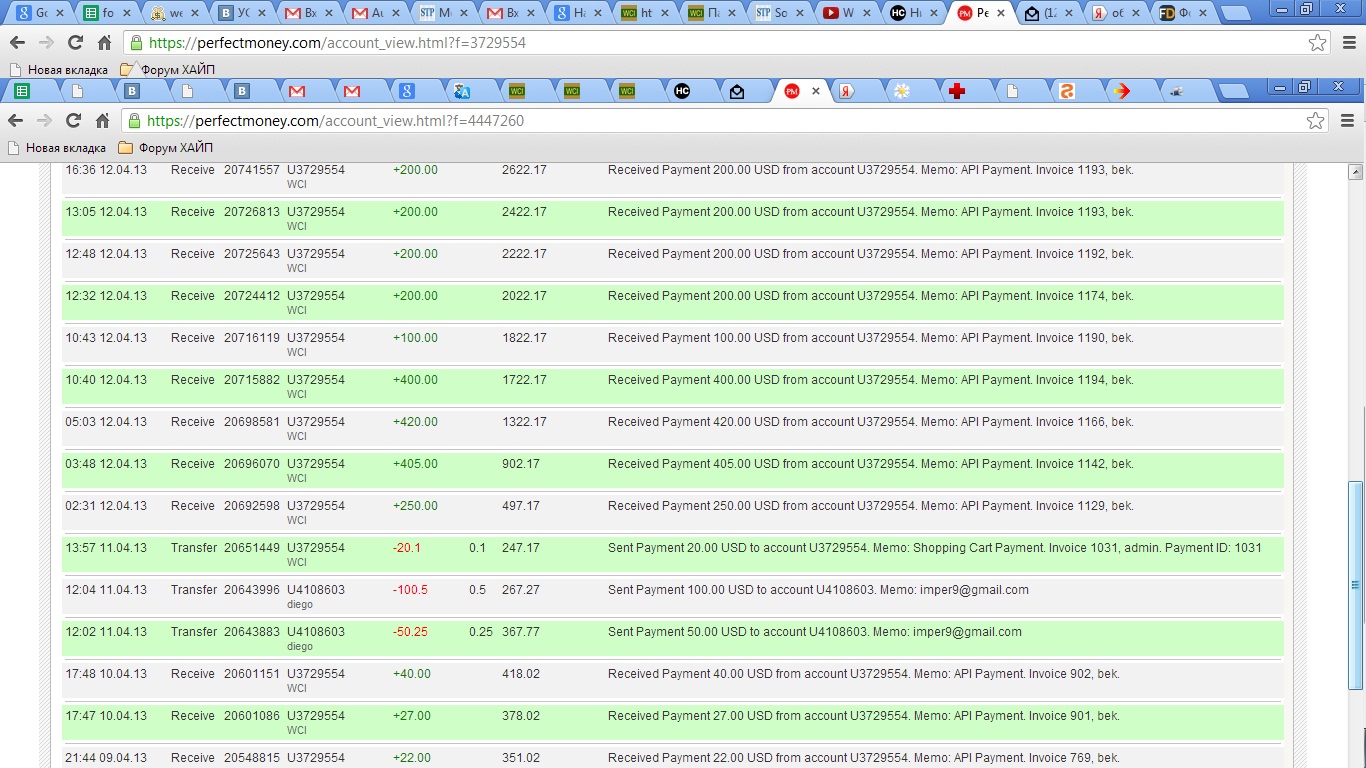The image size is (1366, 768).
Task: Reload the background window's 3729554 page
Action: pos(75,43)
